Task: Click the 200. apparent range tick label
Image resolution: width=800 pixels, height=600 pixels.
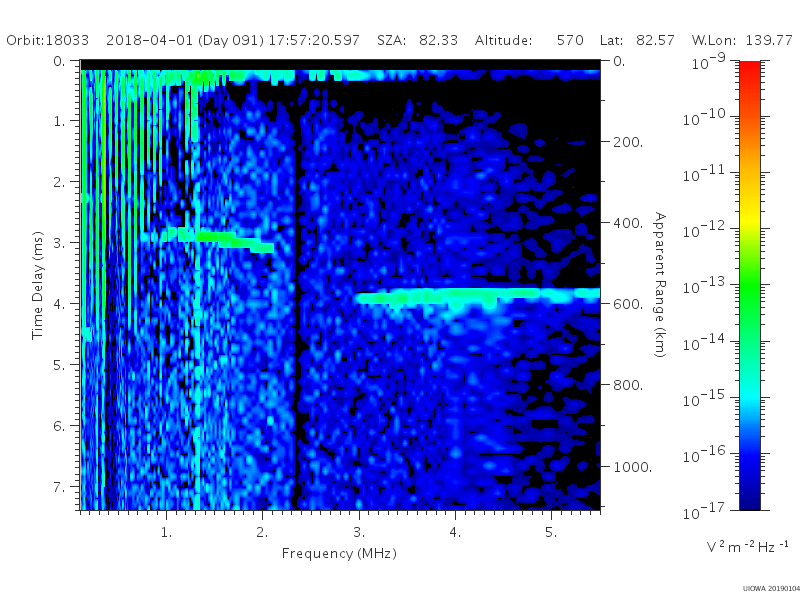Action: tap(628, 142)
